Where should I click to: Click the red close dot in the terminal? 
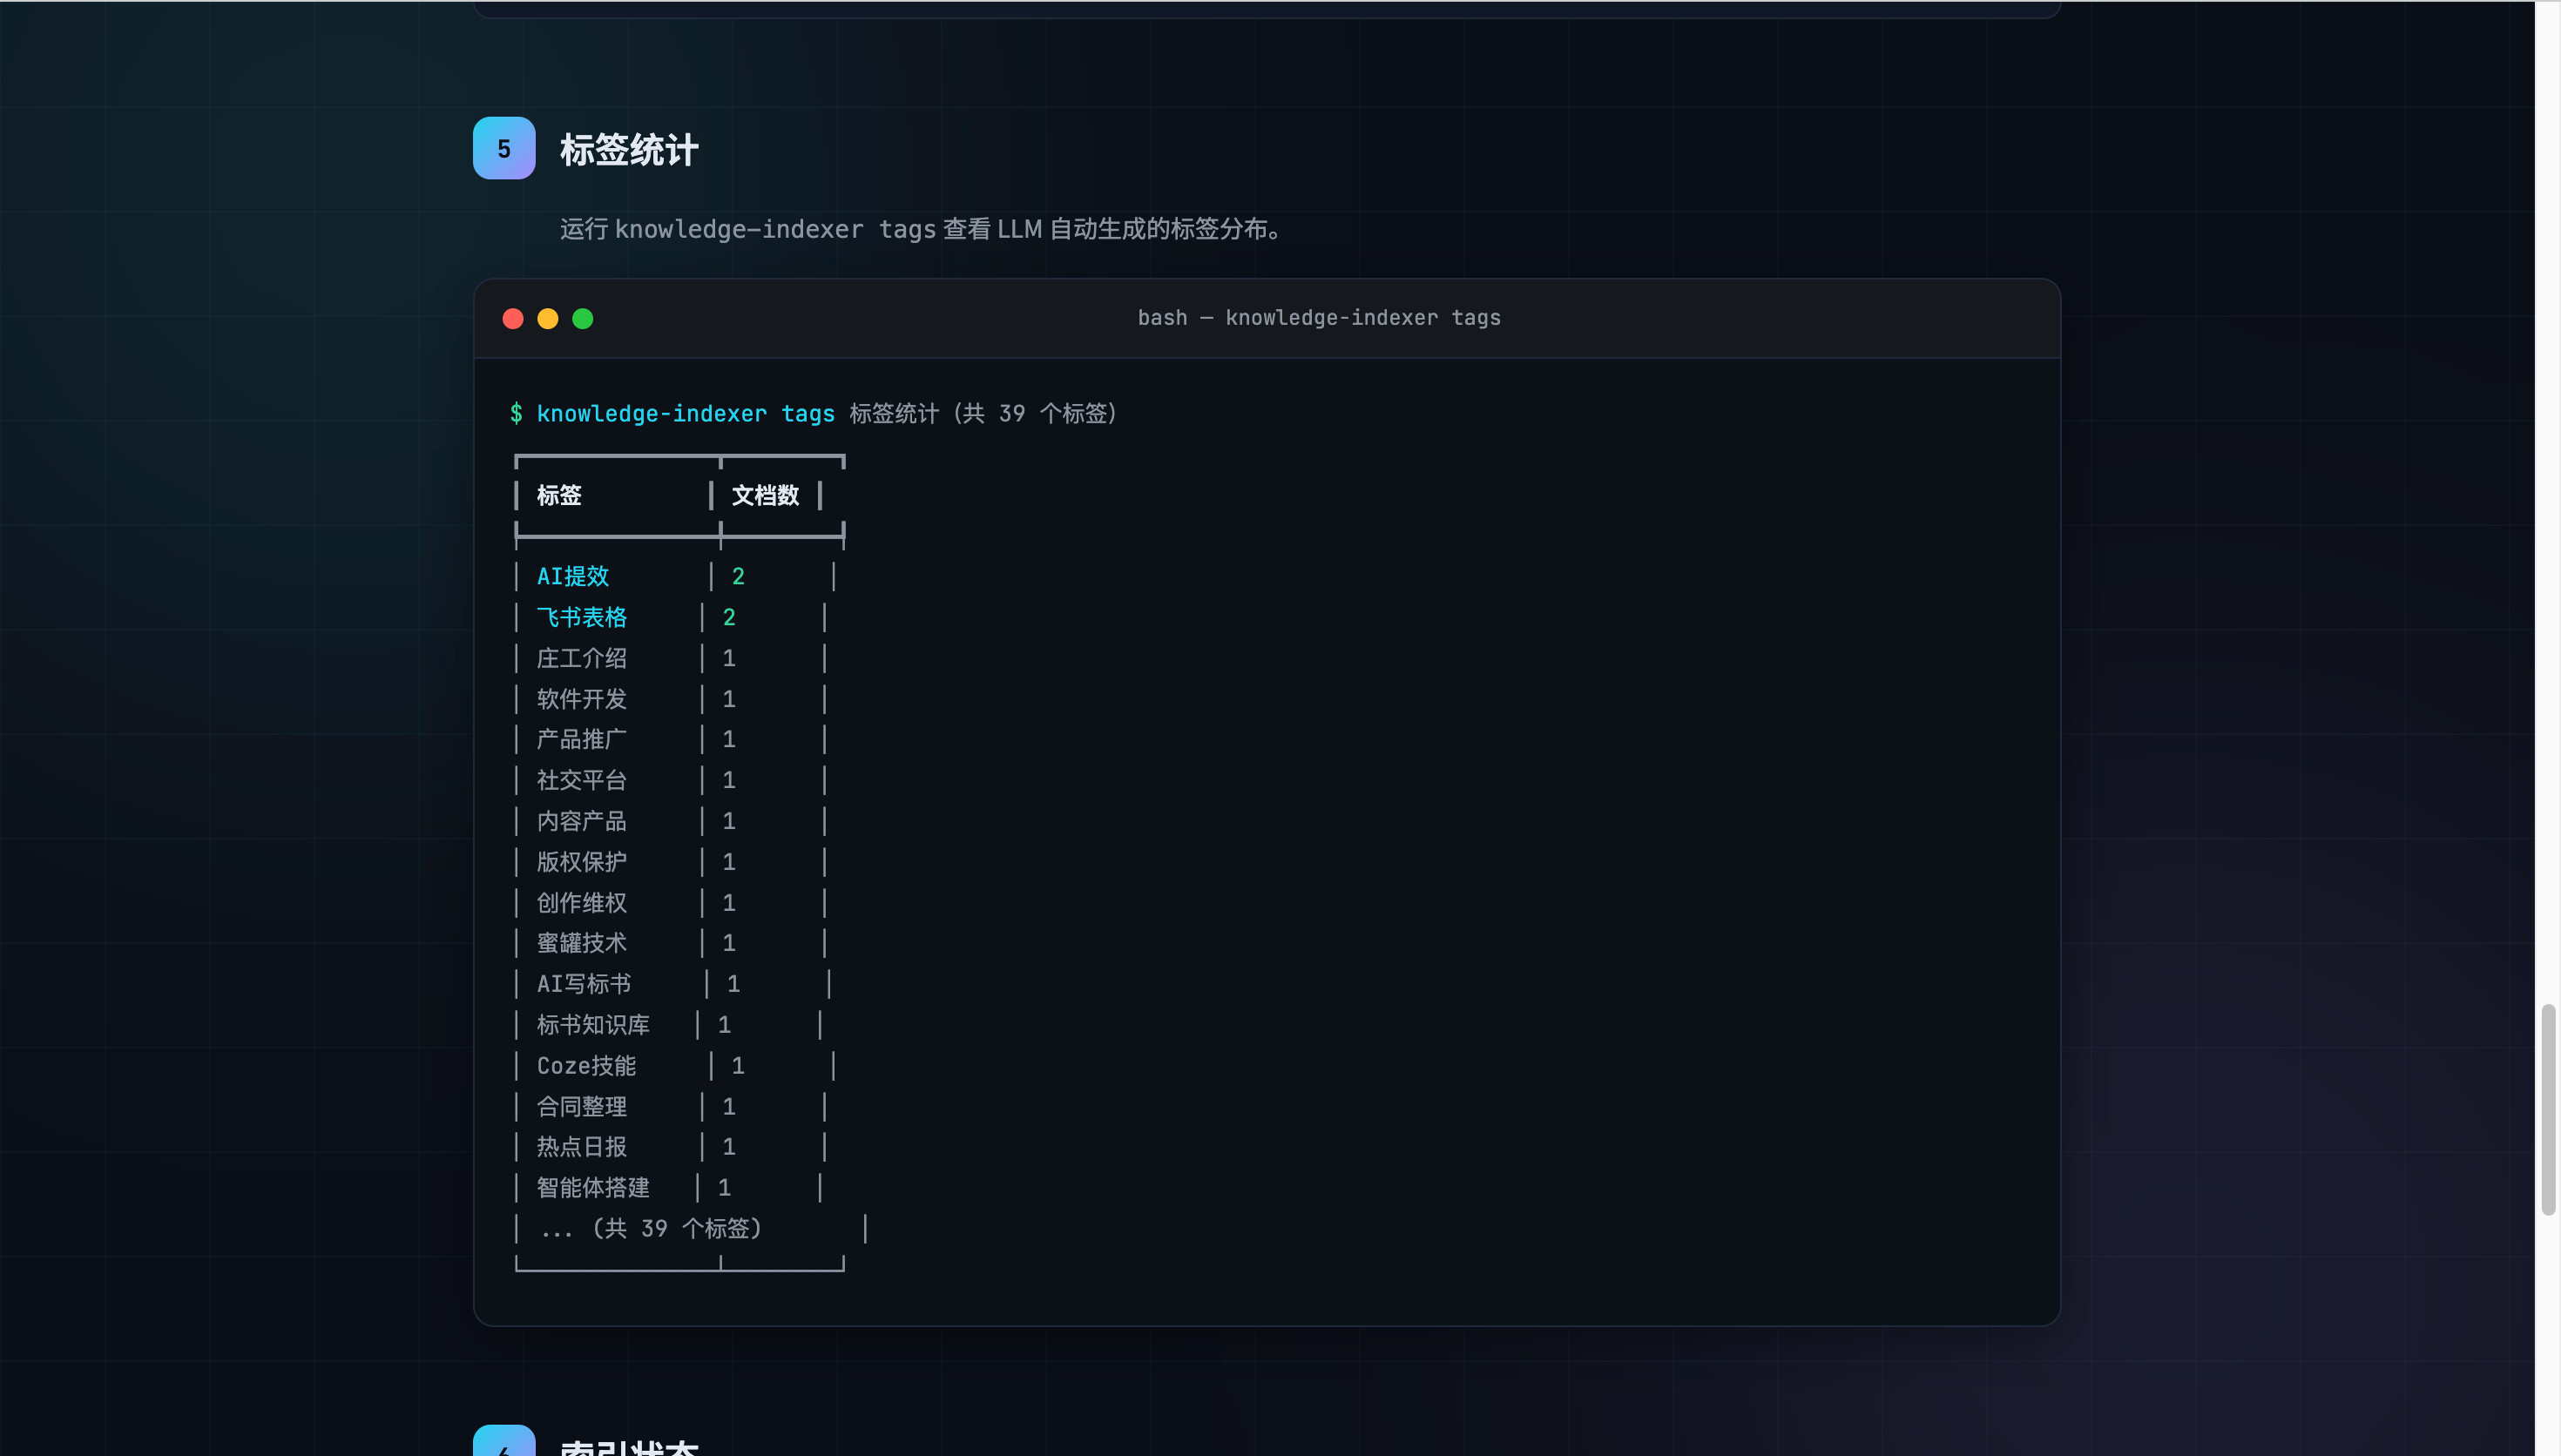pyautogui.click(x=513, y=318)
